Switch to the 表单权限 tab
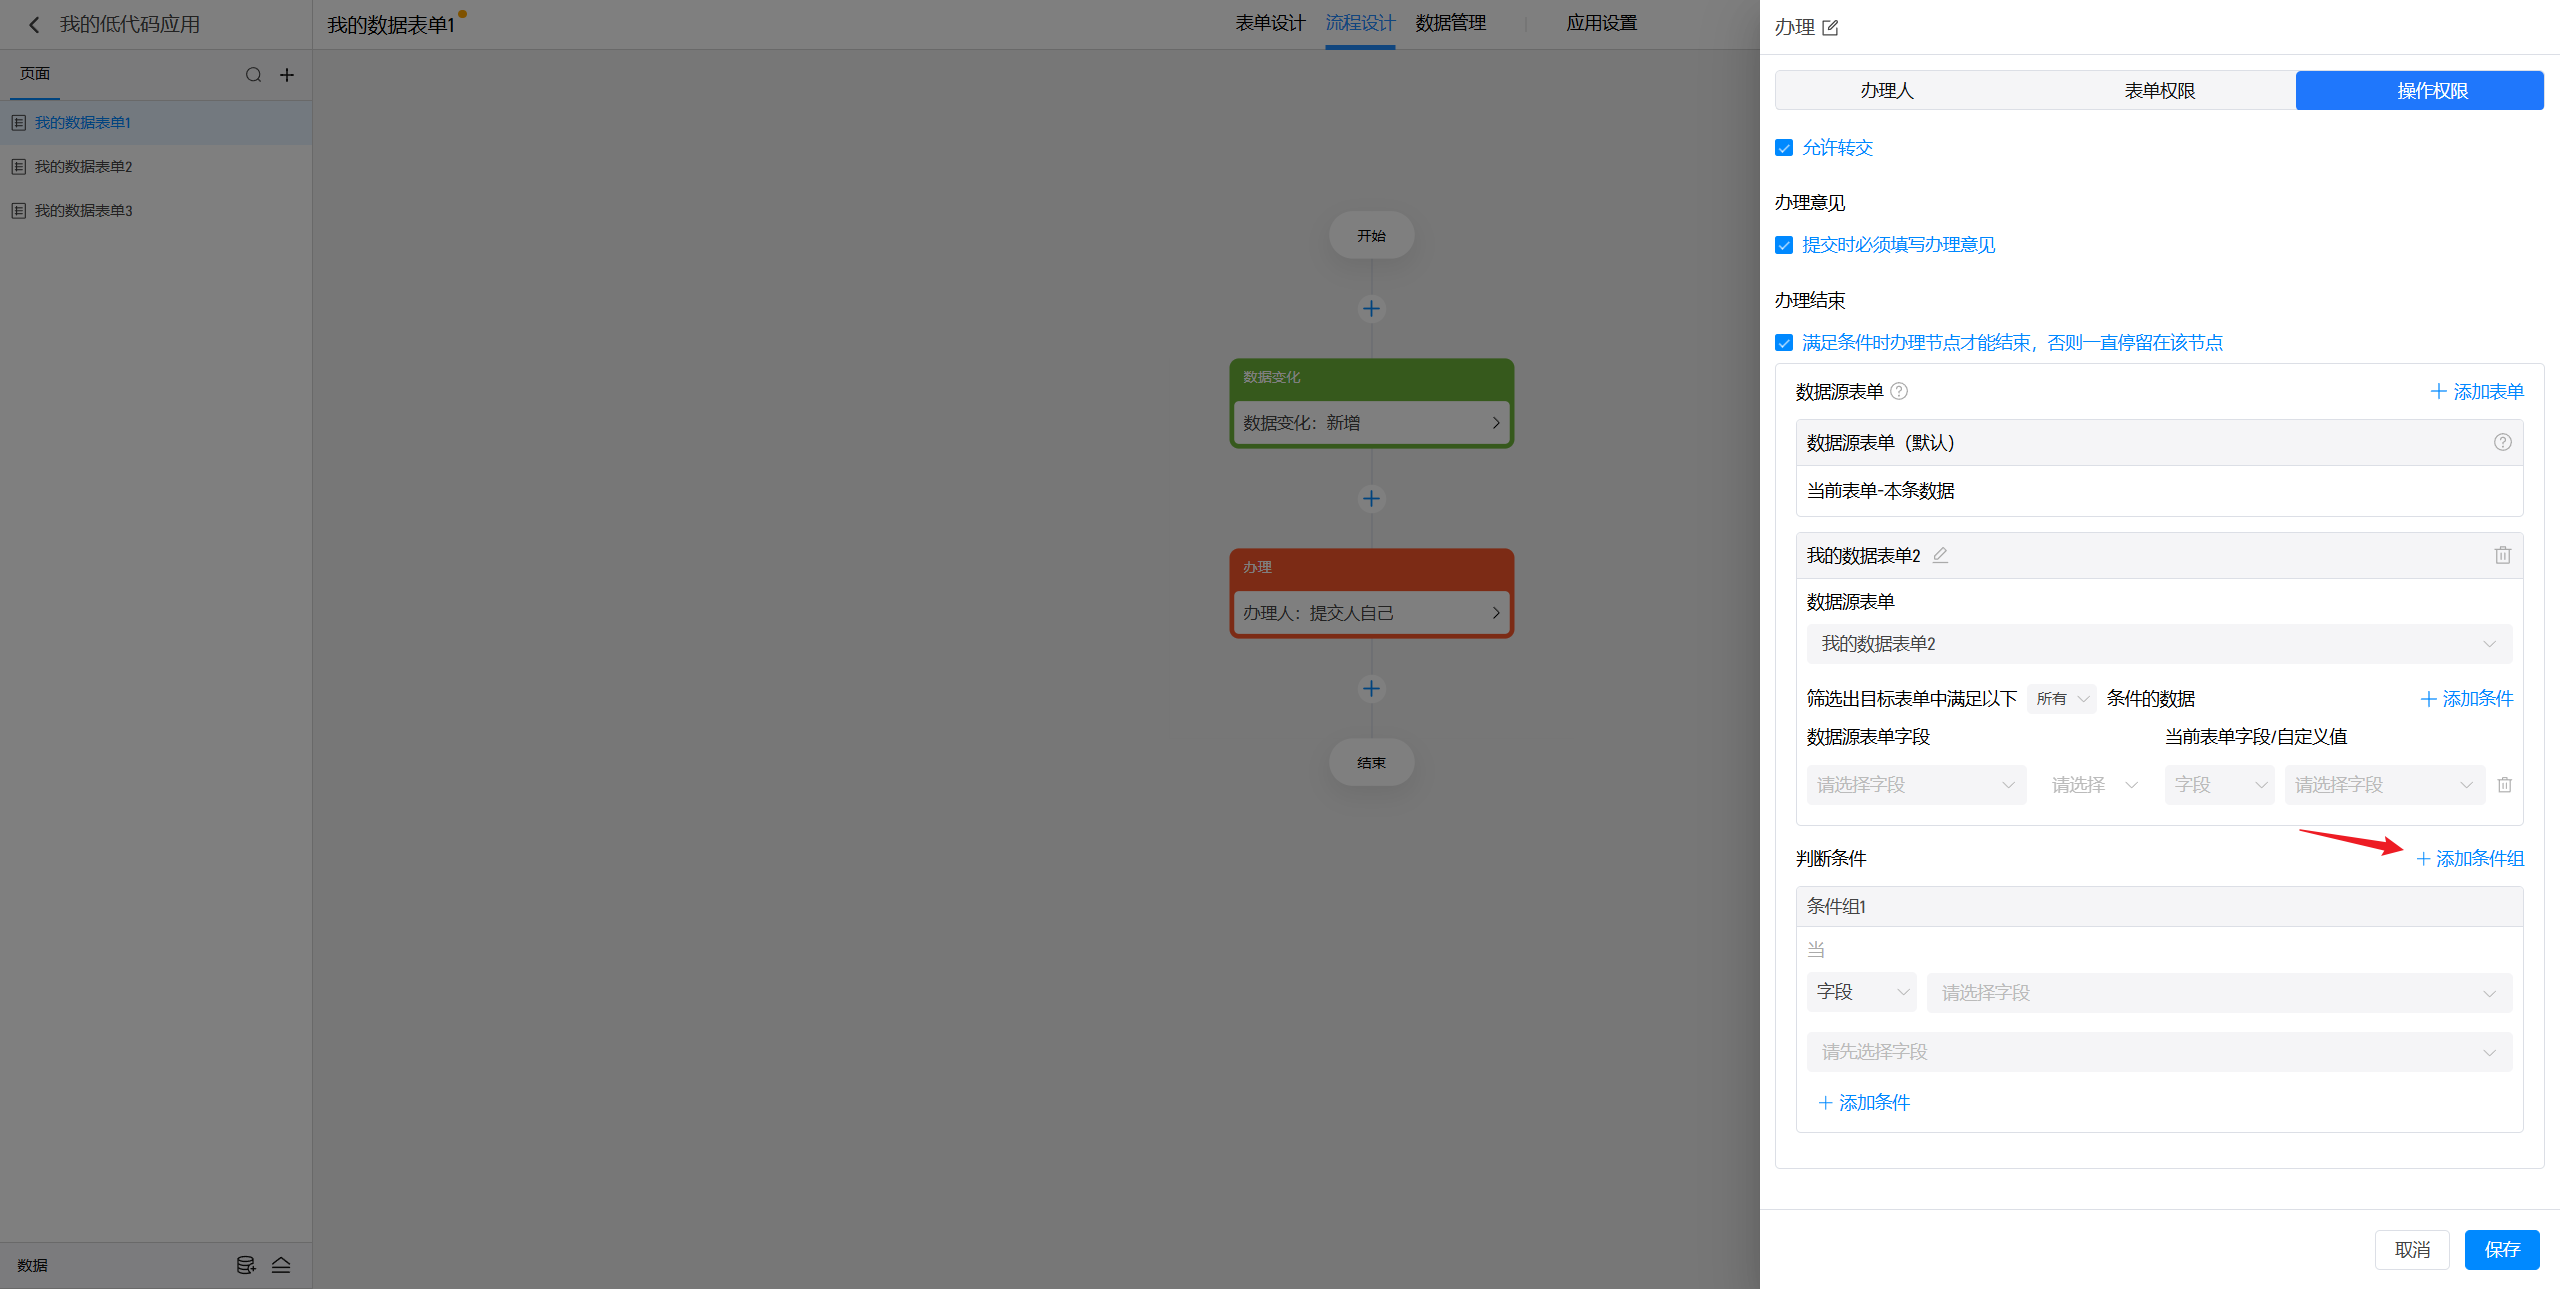This screenshot has height=1289, width=2560. [x=2159, y=91]
